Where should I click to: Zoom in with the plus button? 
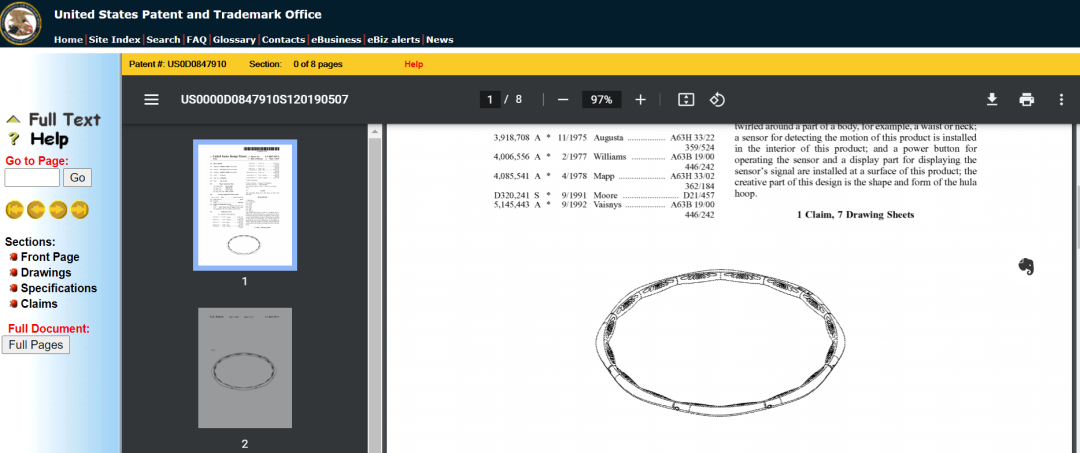pyautogui.click(x=641, y=100)
